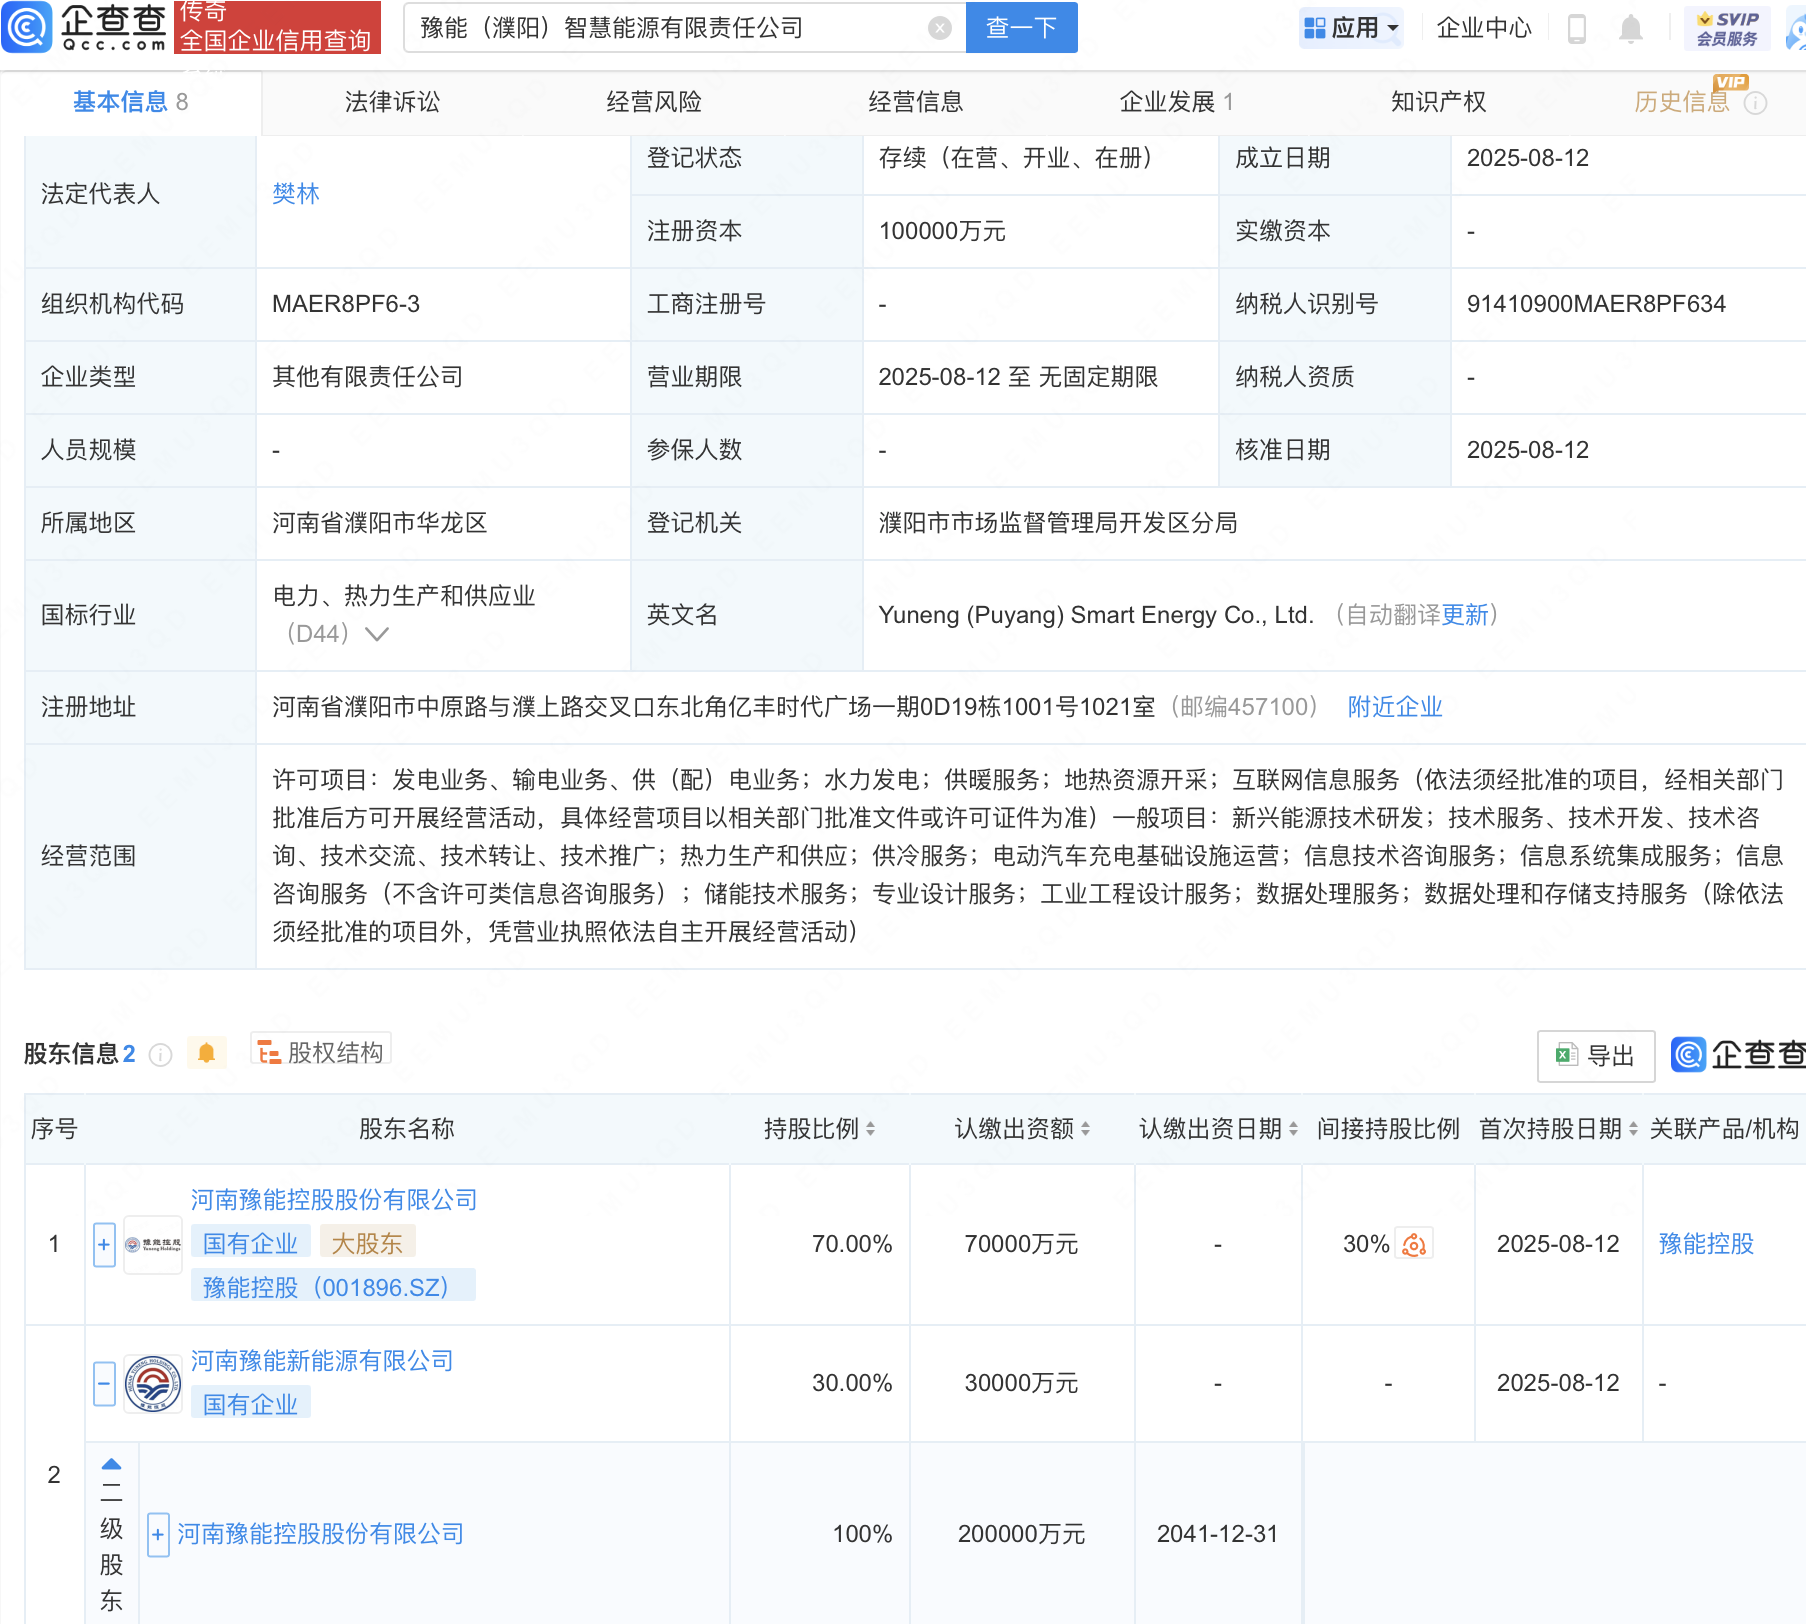Viewport: 1806px width, 1624px height.
Task: Collapse row 2 河南豫能新能源 minus toggle
Action: (104, 1384)
